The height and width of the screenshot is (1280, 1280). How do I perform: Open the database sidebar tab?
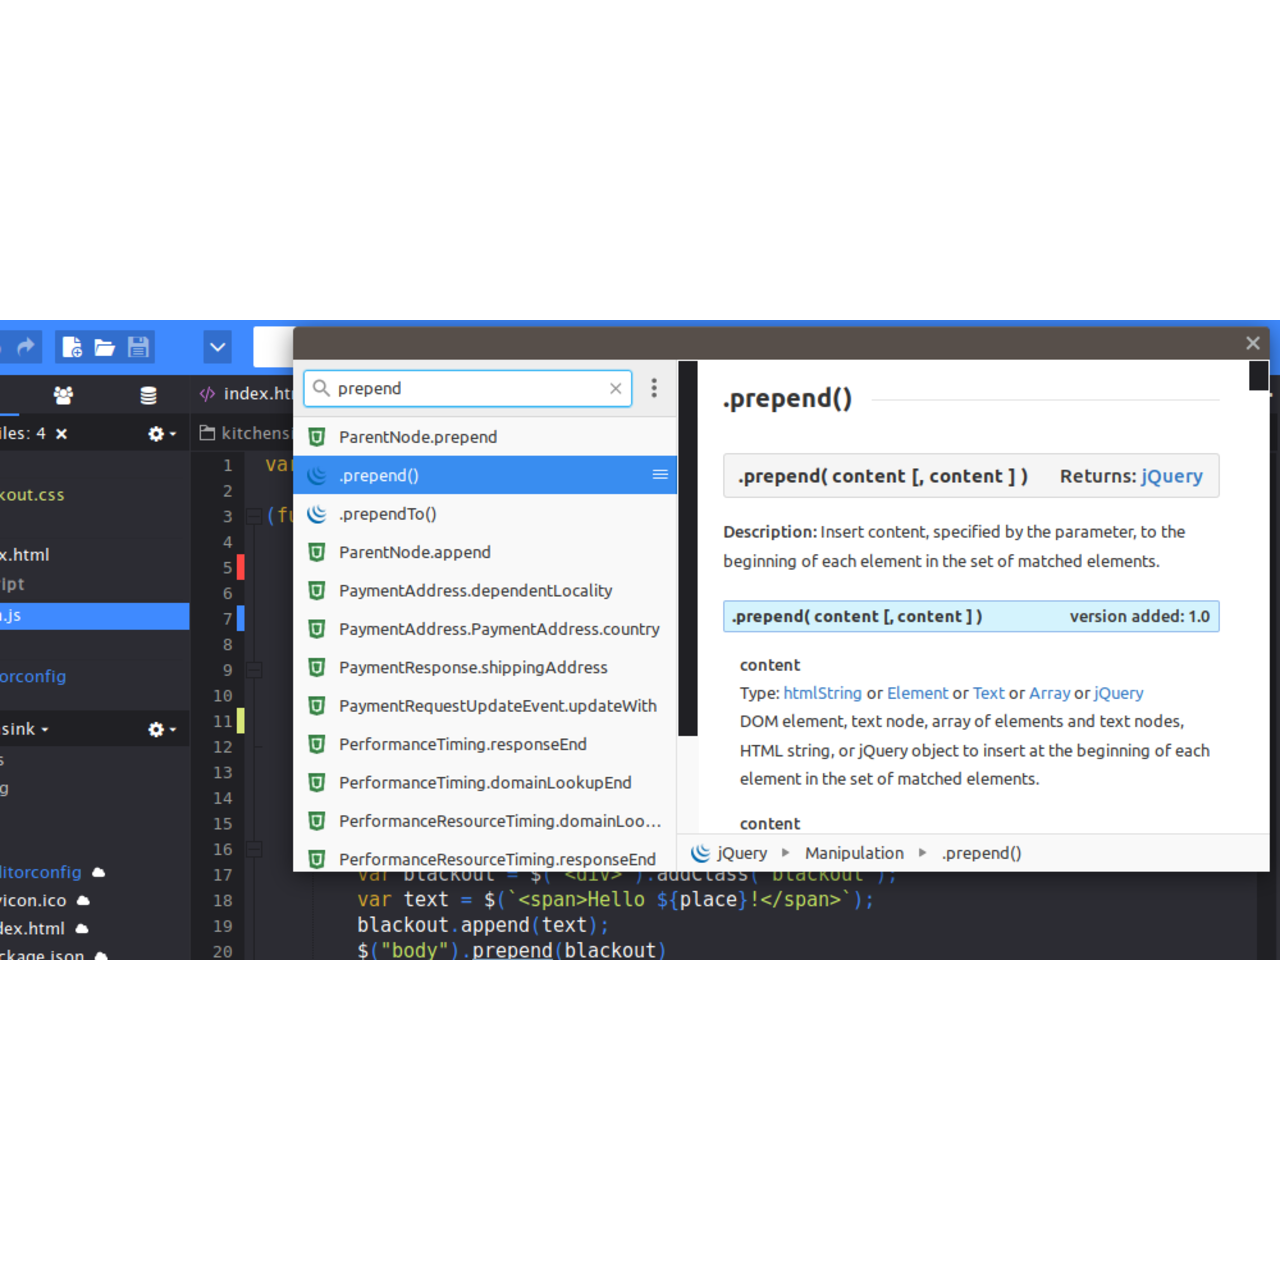pos(148,395)
